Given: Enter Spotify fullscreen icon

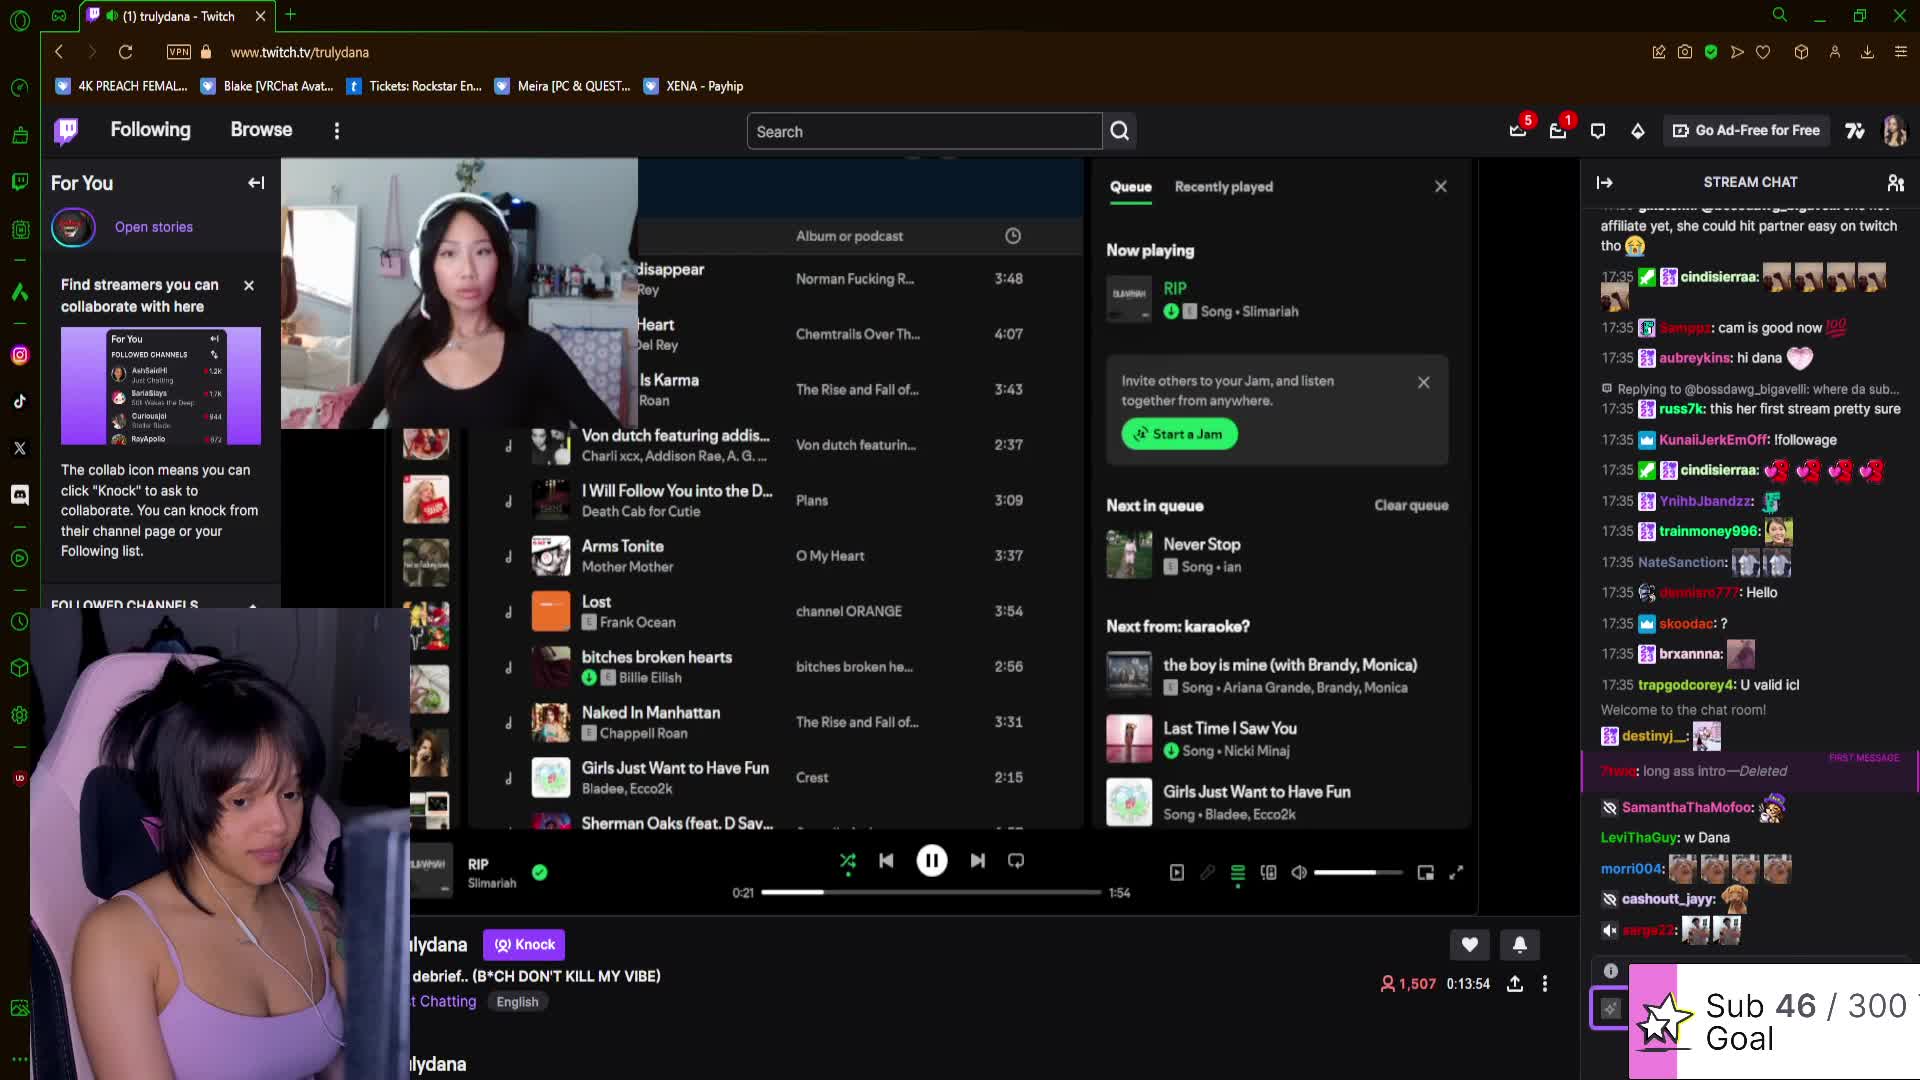Looking at the screenshot, I should [x=1456, y=873].
